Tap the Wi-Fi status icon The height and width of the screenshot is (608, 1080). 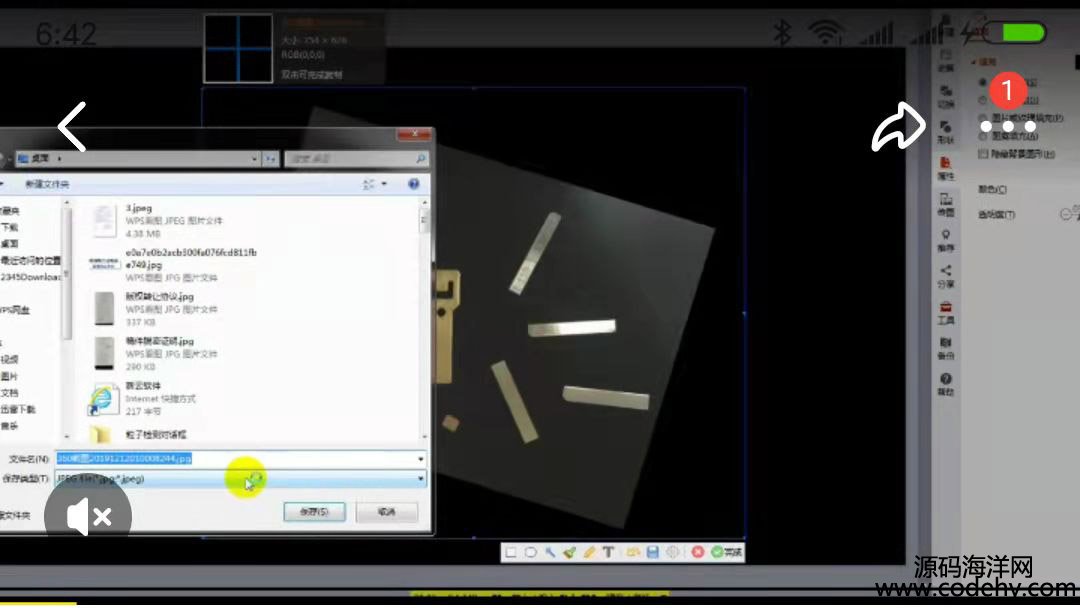pyautogui.click(x=826, y=33)
